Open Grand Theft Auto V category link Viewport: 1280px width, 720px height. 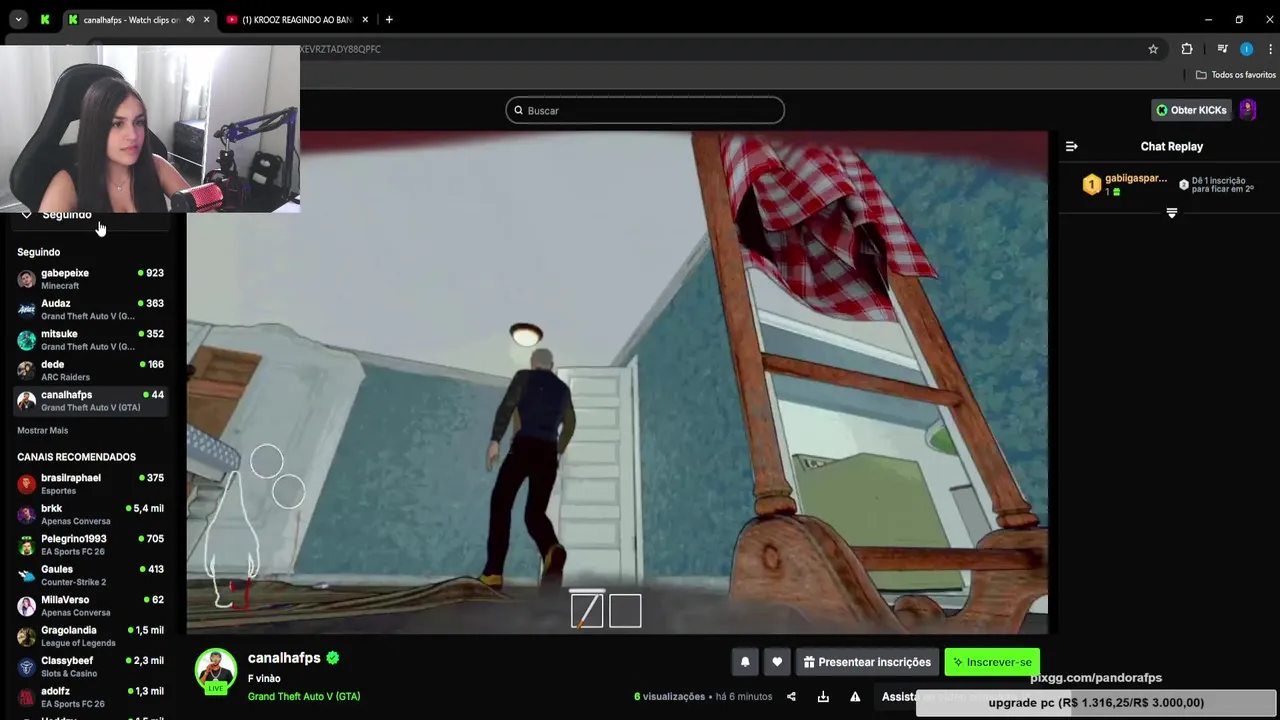304,696
